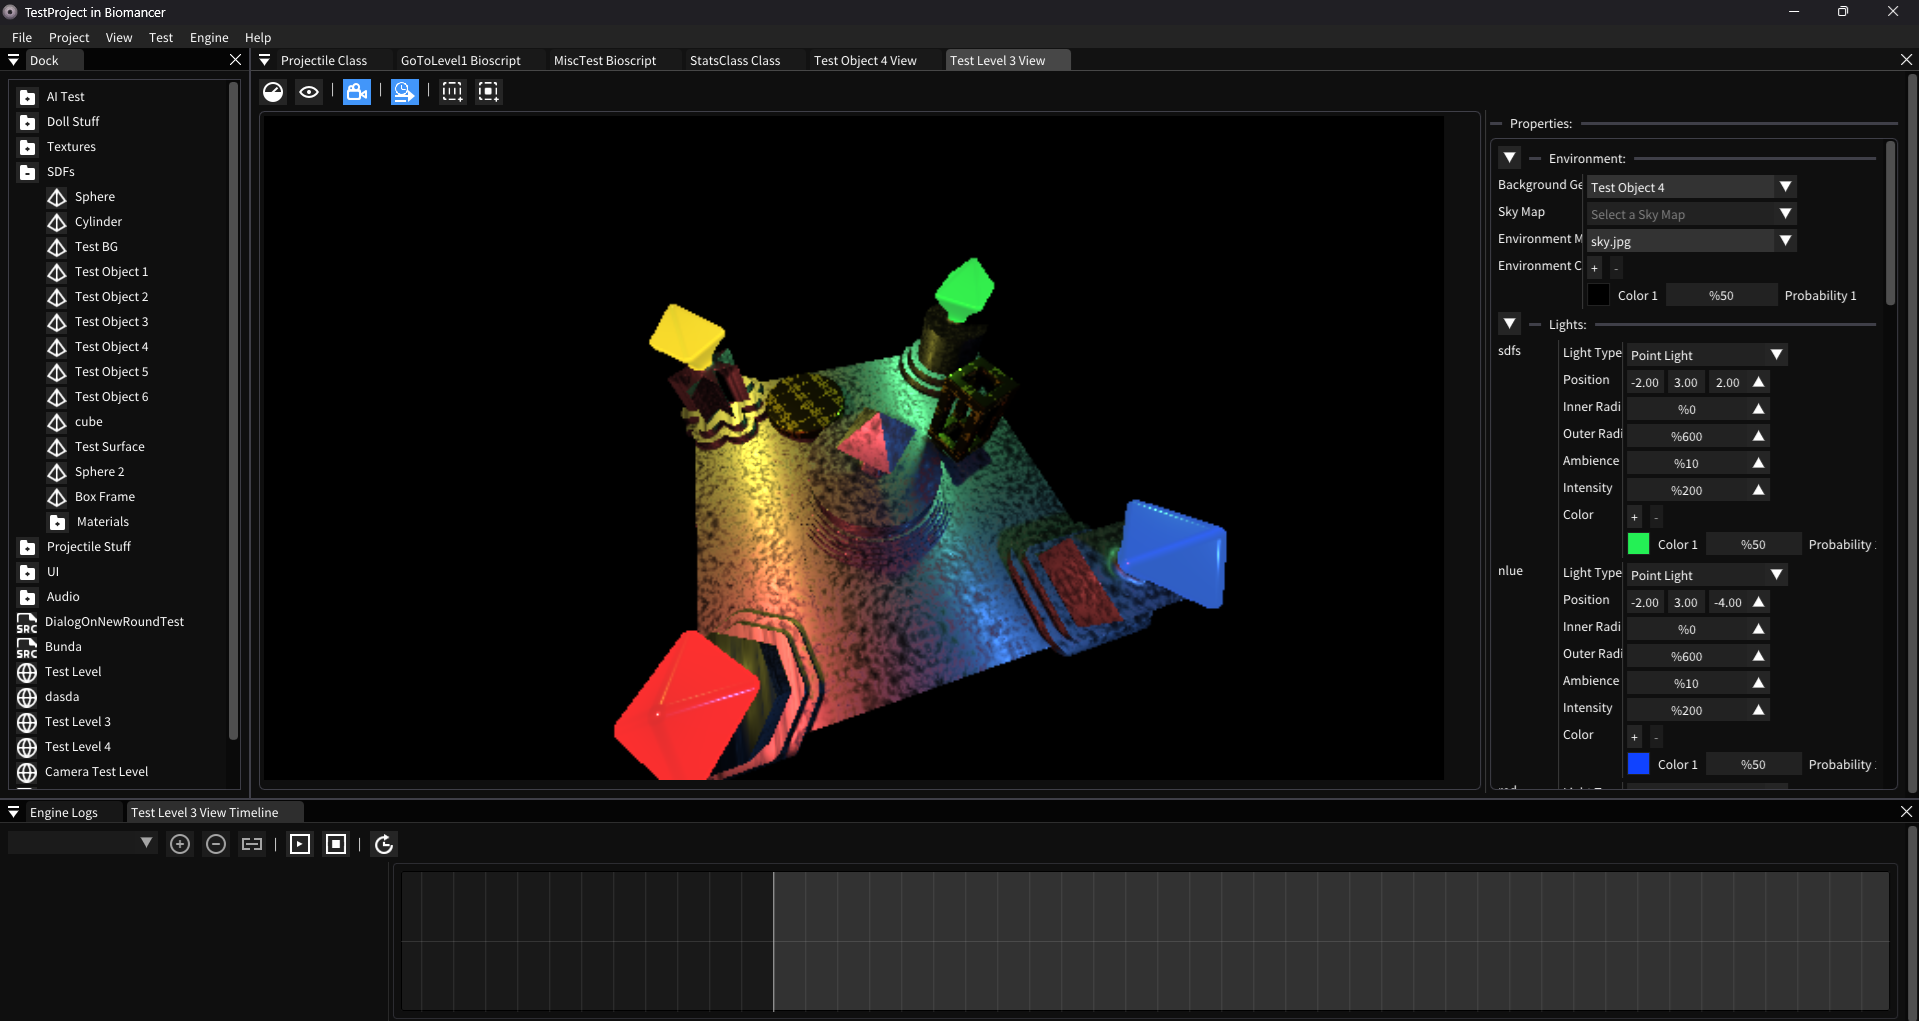Viewport: 1919px width, 1021px height.
Task: Toggle the blue timed playback arrow button
Action: tap(404, 92)
